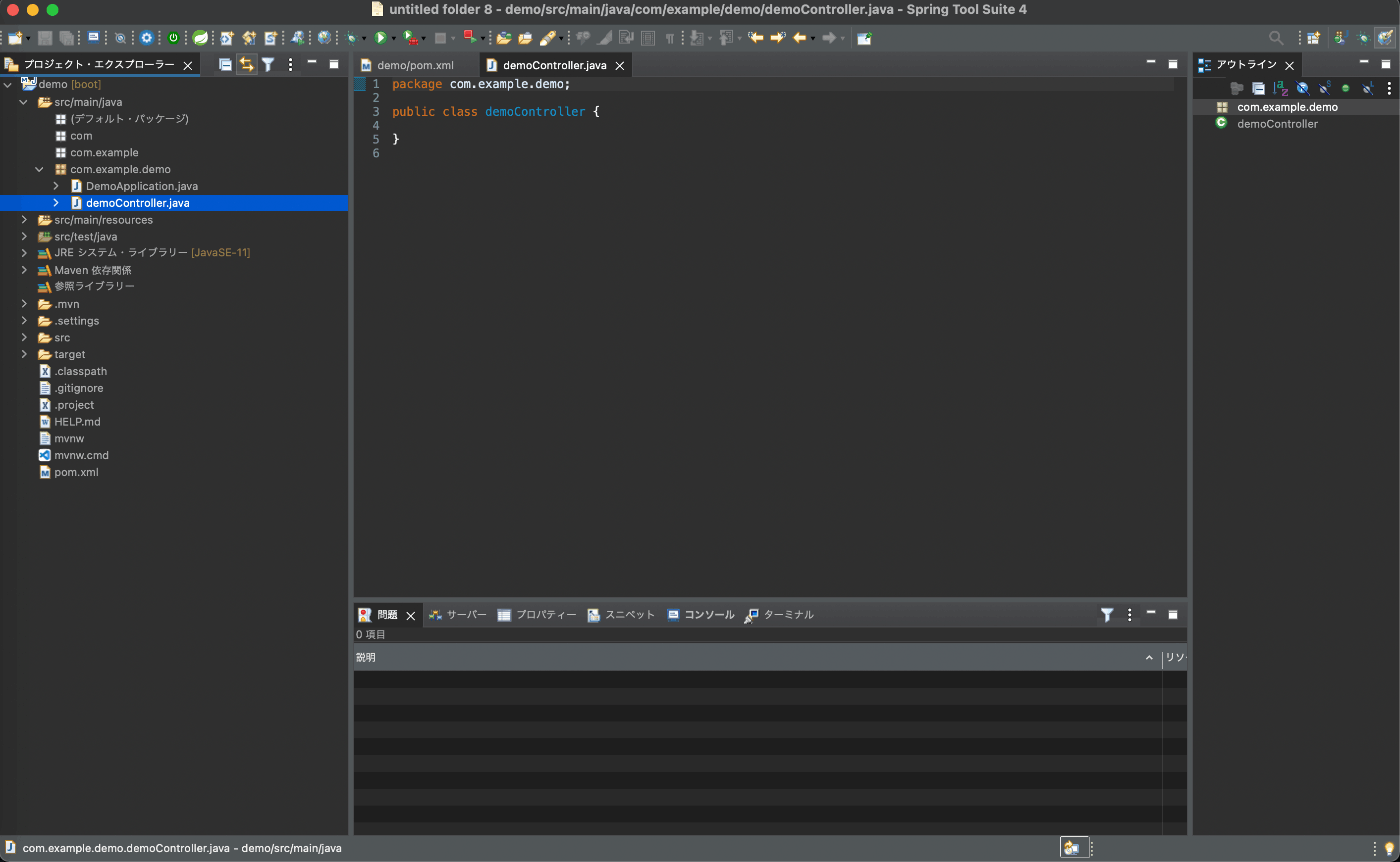Open the スニペット tab
The height and width of the screenshot is (862, 1400).
[x=621, y=615]
